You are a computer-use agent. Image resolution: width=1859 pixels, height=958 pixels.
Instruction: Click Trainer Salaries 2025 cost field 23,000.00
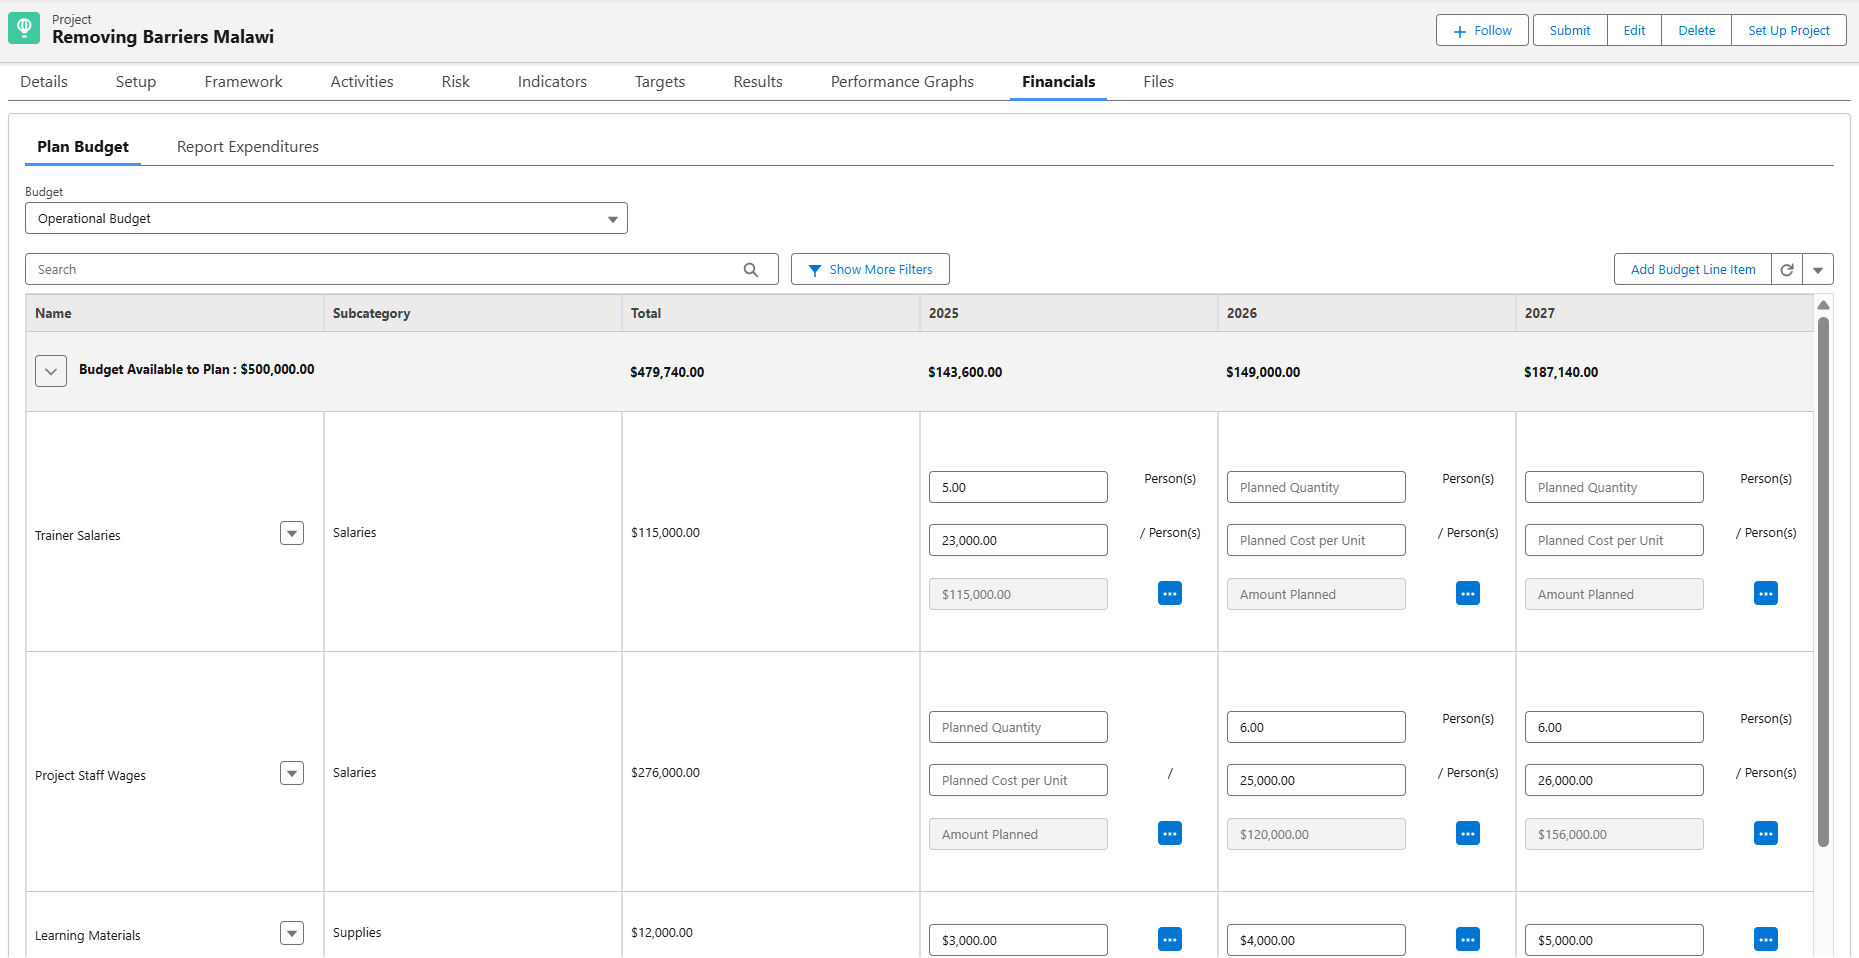pos(1018,541)
